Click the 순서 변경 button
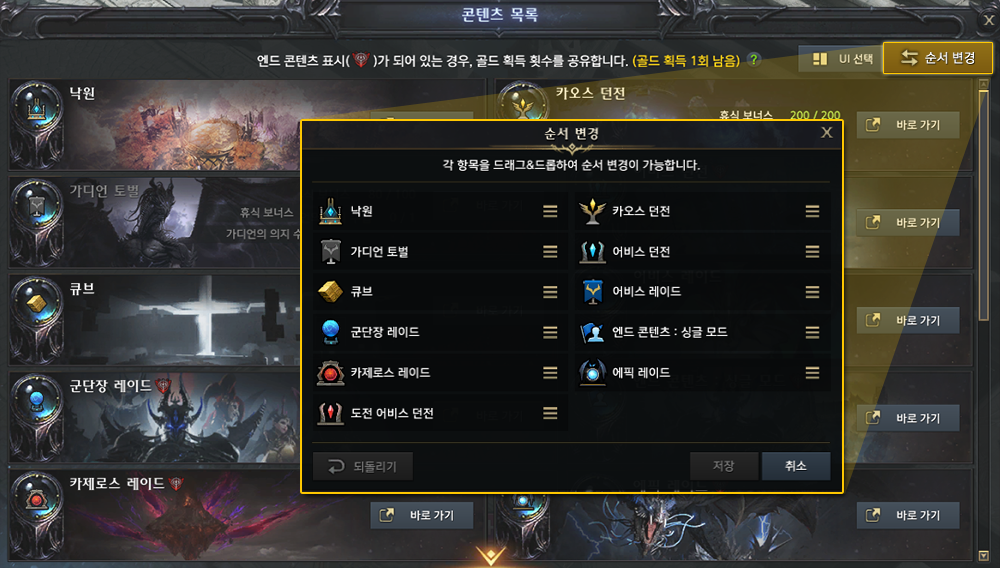The image size is (1000, 568). pos(937,58)
